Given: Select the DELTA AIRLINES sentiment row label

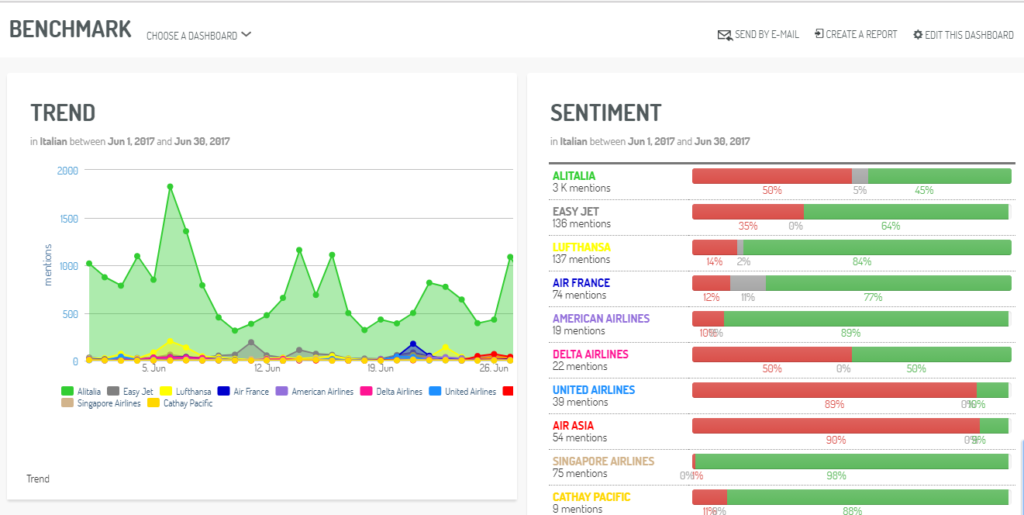Looking at the screenshot, I should (590, 354).
